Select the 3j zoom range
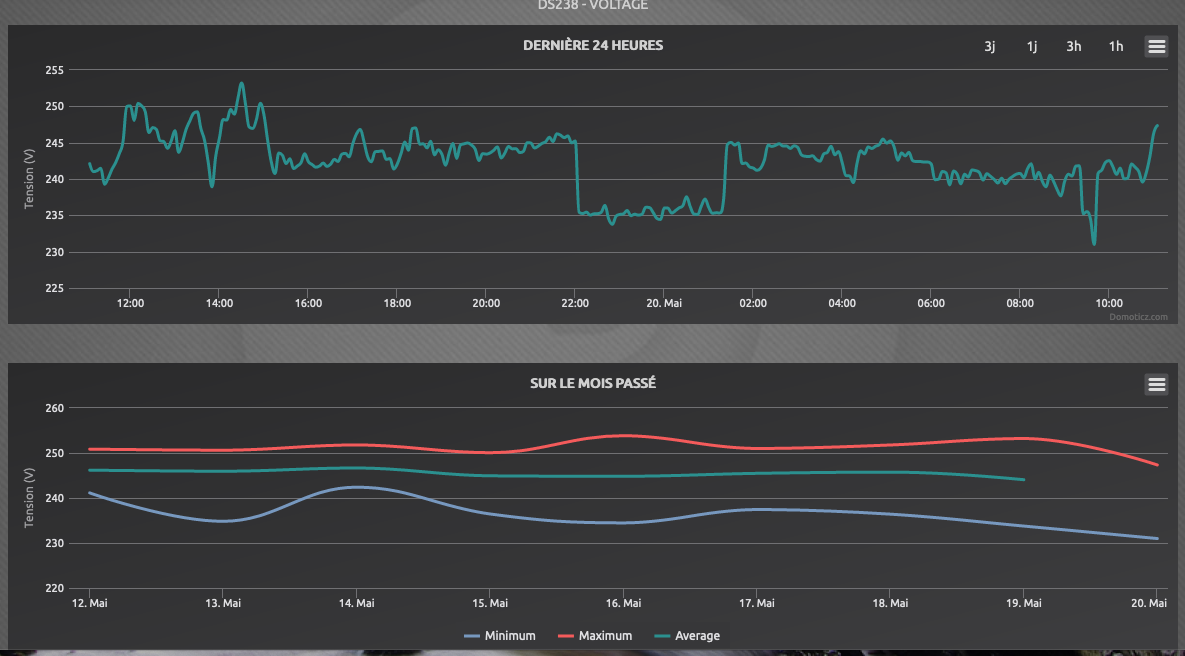Image resolution: width=1185 pixels, height=656 pixels. coord(990,46)
